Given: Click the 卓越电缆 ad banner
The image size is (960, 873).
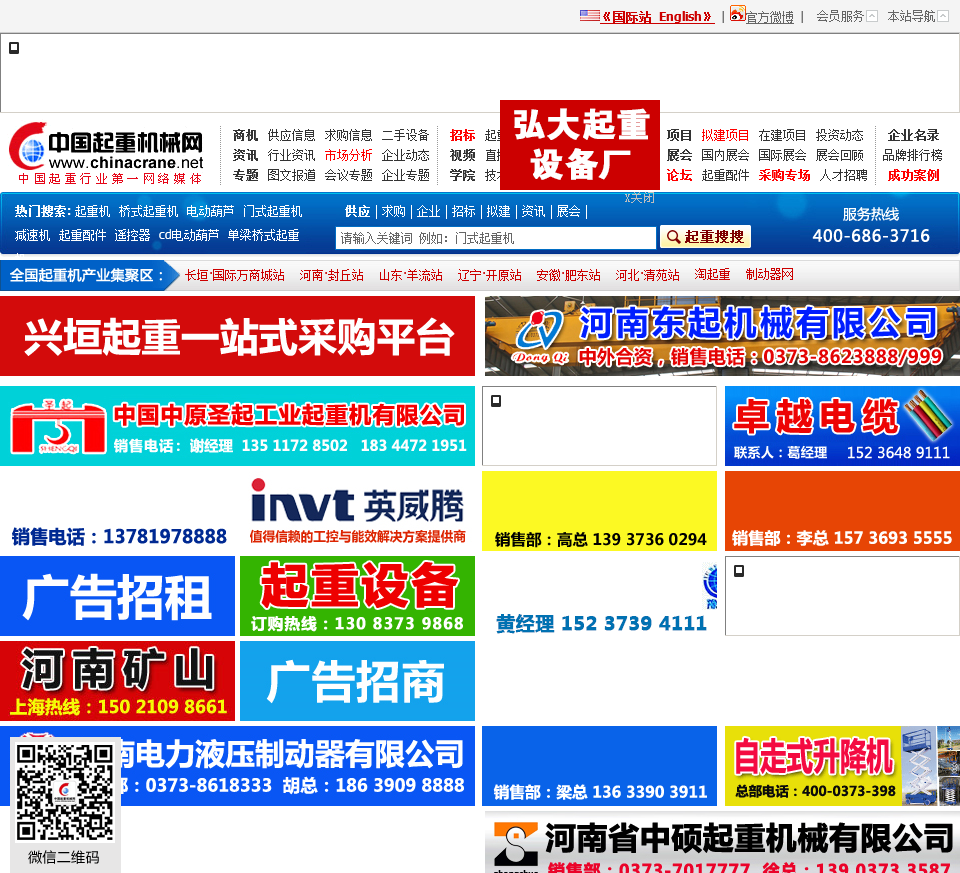Looking at the screenshot, I should pyautogui.click(x=842, y=426).
